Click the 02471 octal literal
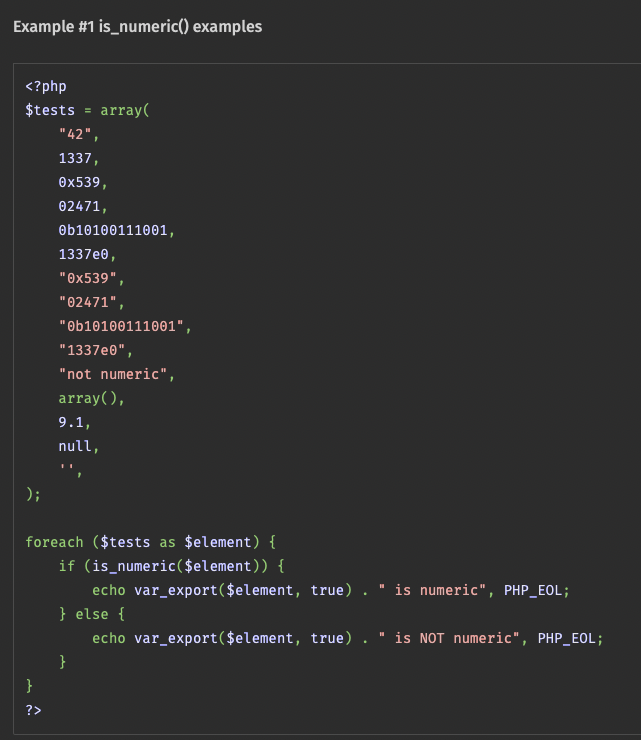Image resolution: width=641 pixels, height=740 pixels. coord(79,206)
